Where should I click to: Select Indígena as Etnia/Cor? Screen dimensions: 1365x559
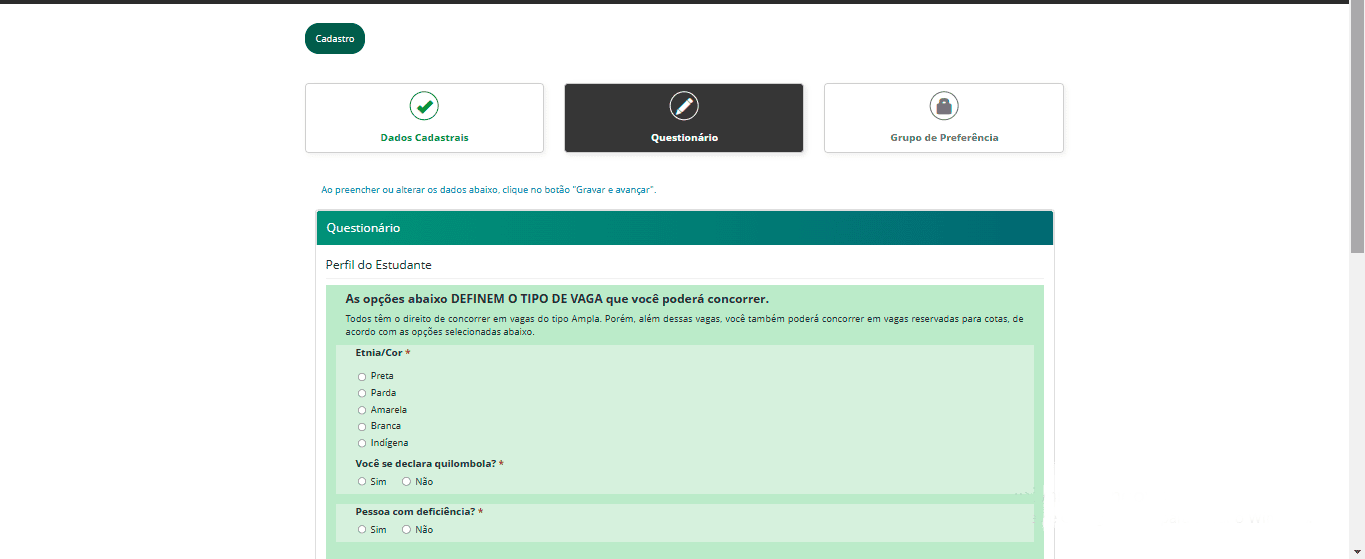362,443
